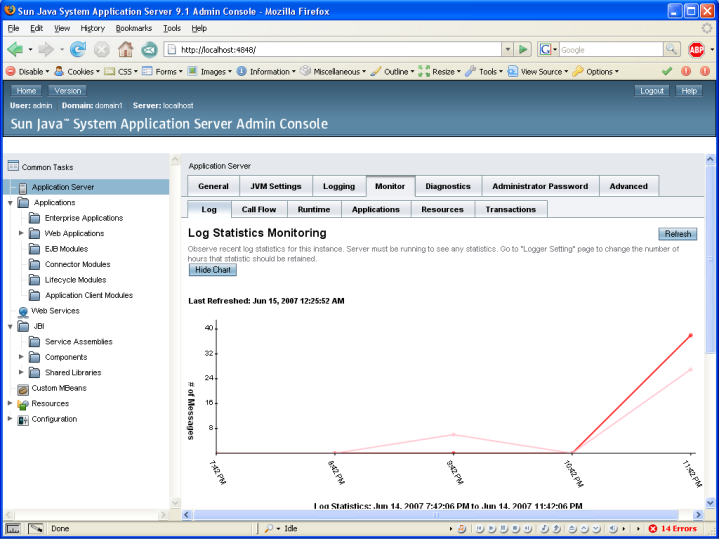Click the vertical scrollbar down arrow

[x=710, y=503]
